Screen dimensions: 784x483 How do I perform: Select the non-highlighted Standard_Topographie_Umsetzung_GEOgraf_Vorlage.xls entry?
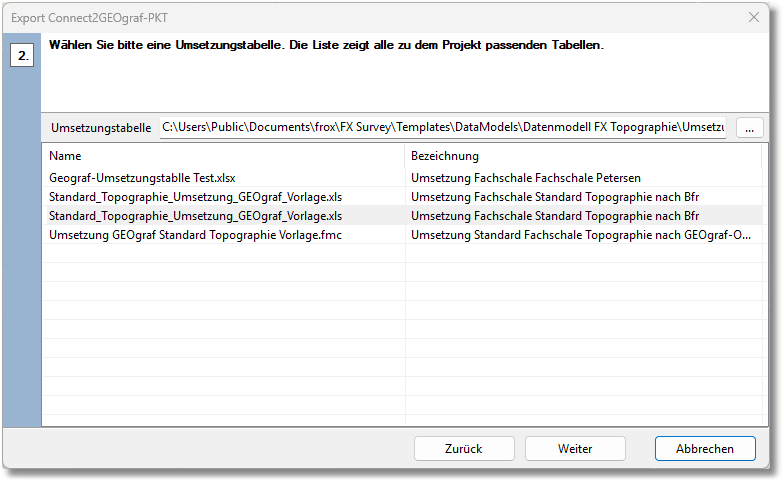195,197
